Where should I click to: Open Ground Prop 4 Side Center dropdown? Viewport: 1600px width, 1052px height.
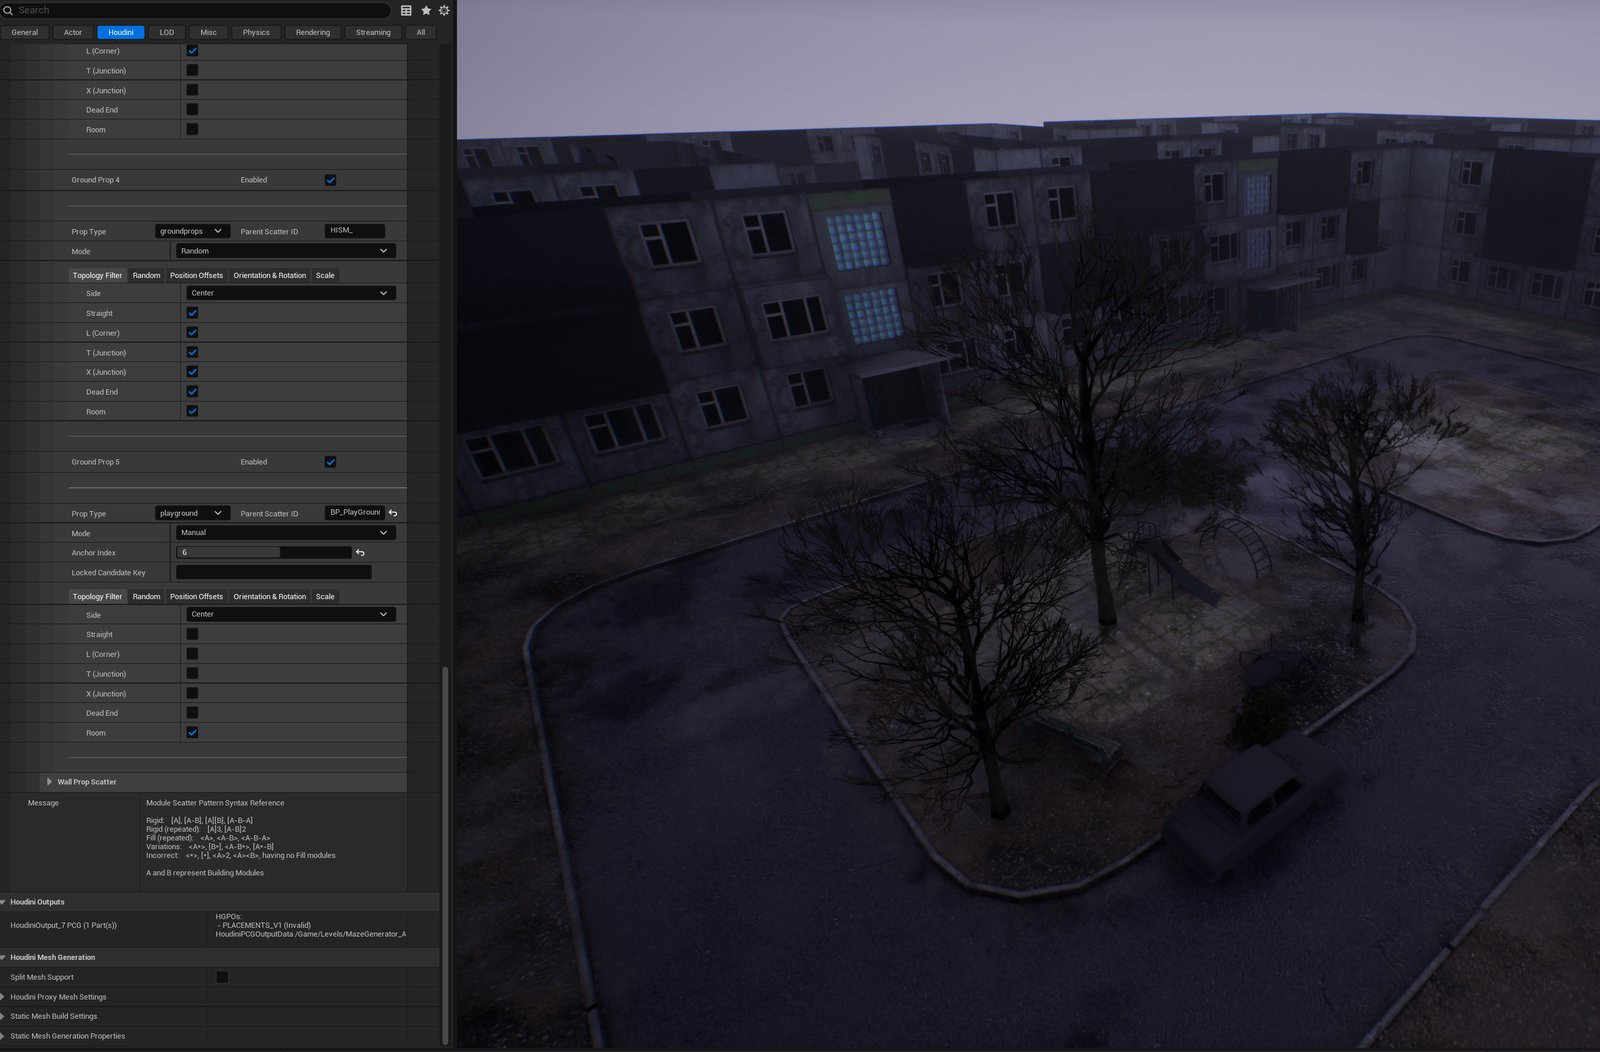pos(290,293)
